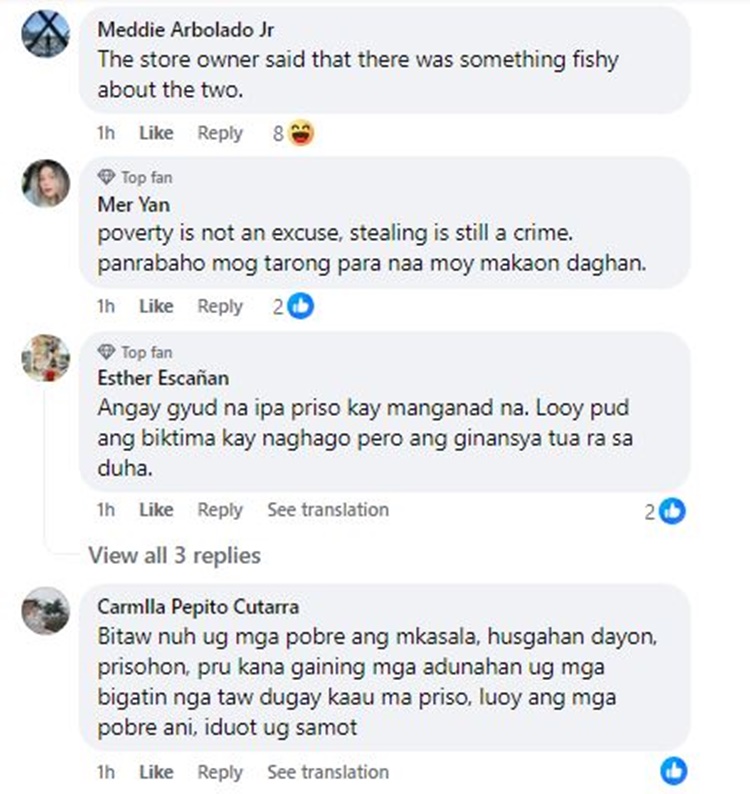750x794 pixels.
Task: See translation of Esther Escañan's comment
Action: point(328,510)
